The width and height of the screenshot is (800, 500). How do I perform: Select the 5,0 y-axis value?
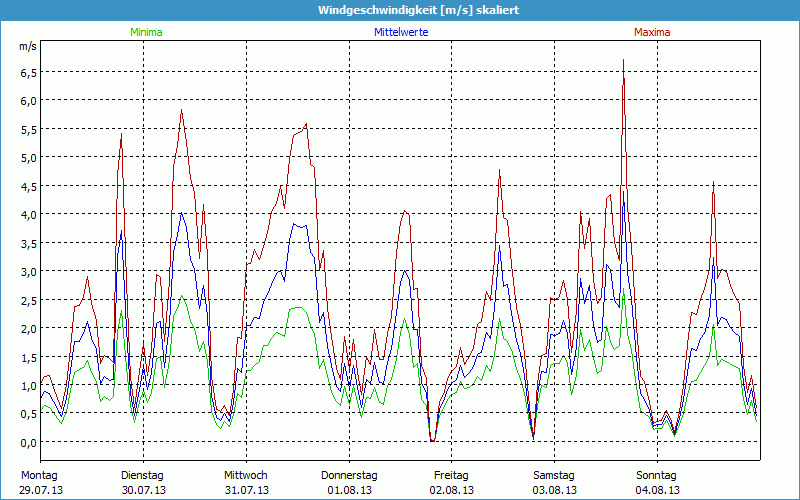tap(29, 158)
